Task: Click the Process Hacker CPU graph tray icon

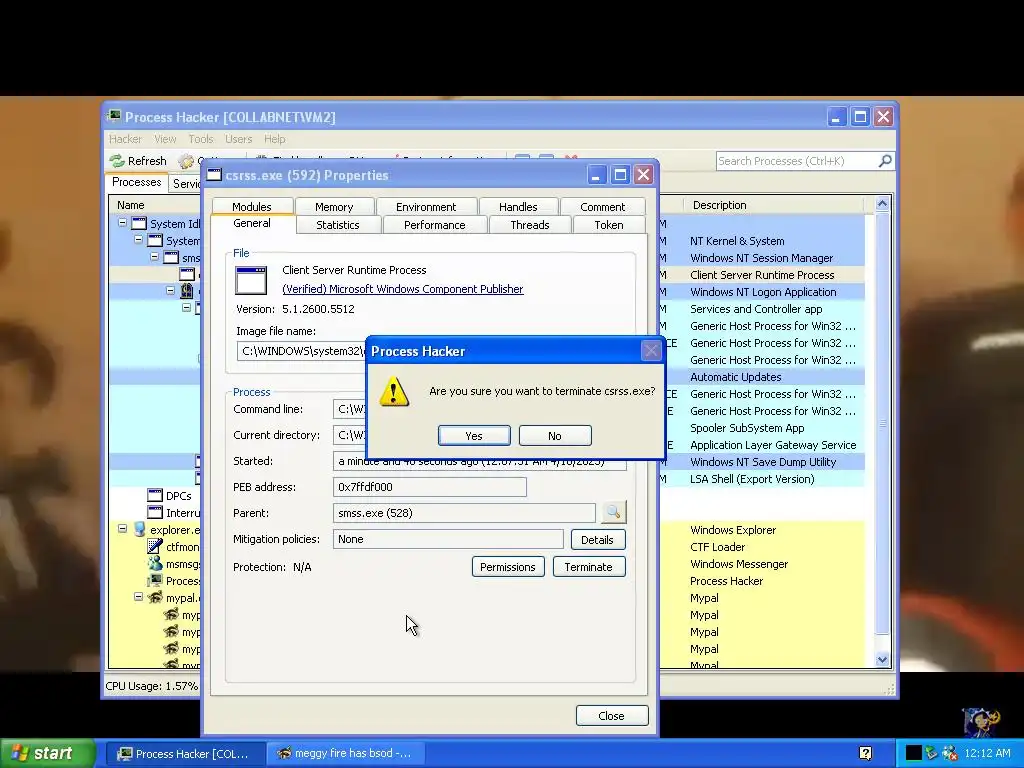Action: pyautogui.click(x=914, y=753)
